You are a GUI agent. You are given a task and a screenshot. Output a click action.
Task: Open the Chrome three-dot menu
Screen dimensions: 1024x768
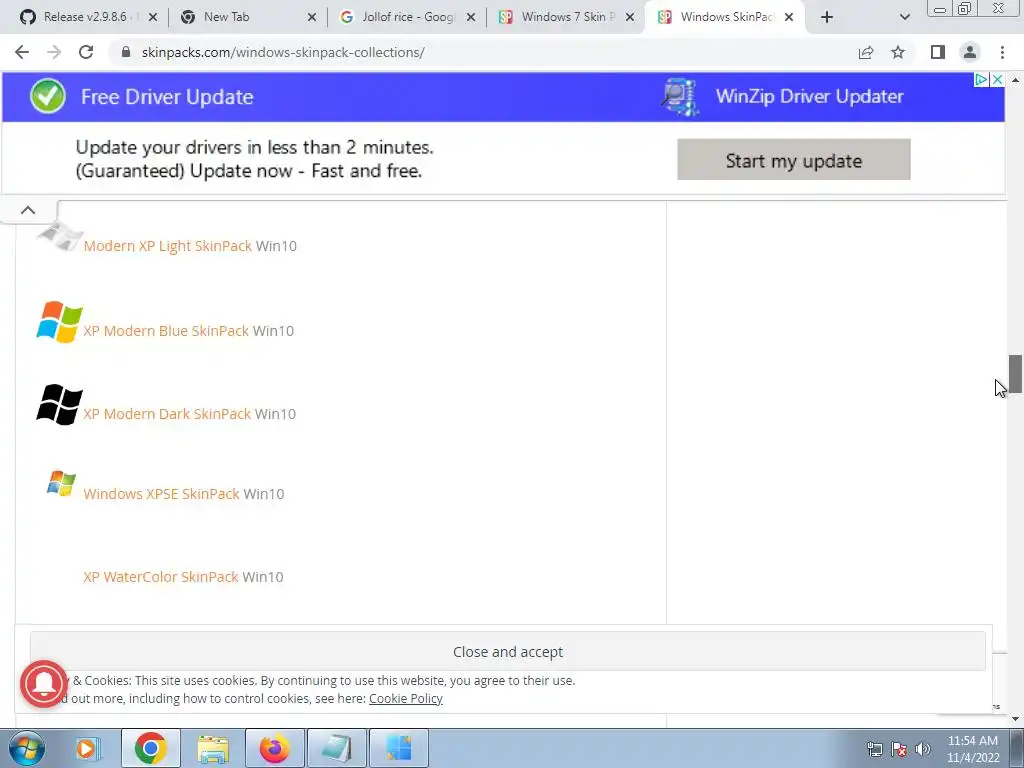(1002, 52)
